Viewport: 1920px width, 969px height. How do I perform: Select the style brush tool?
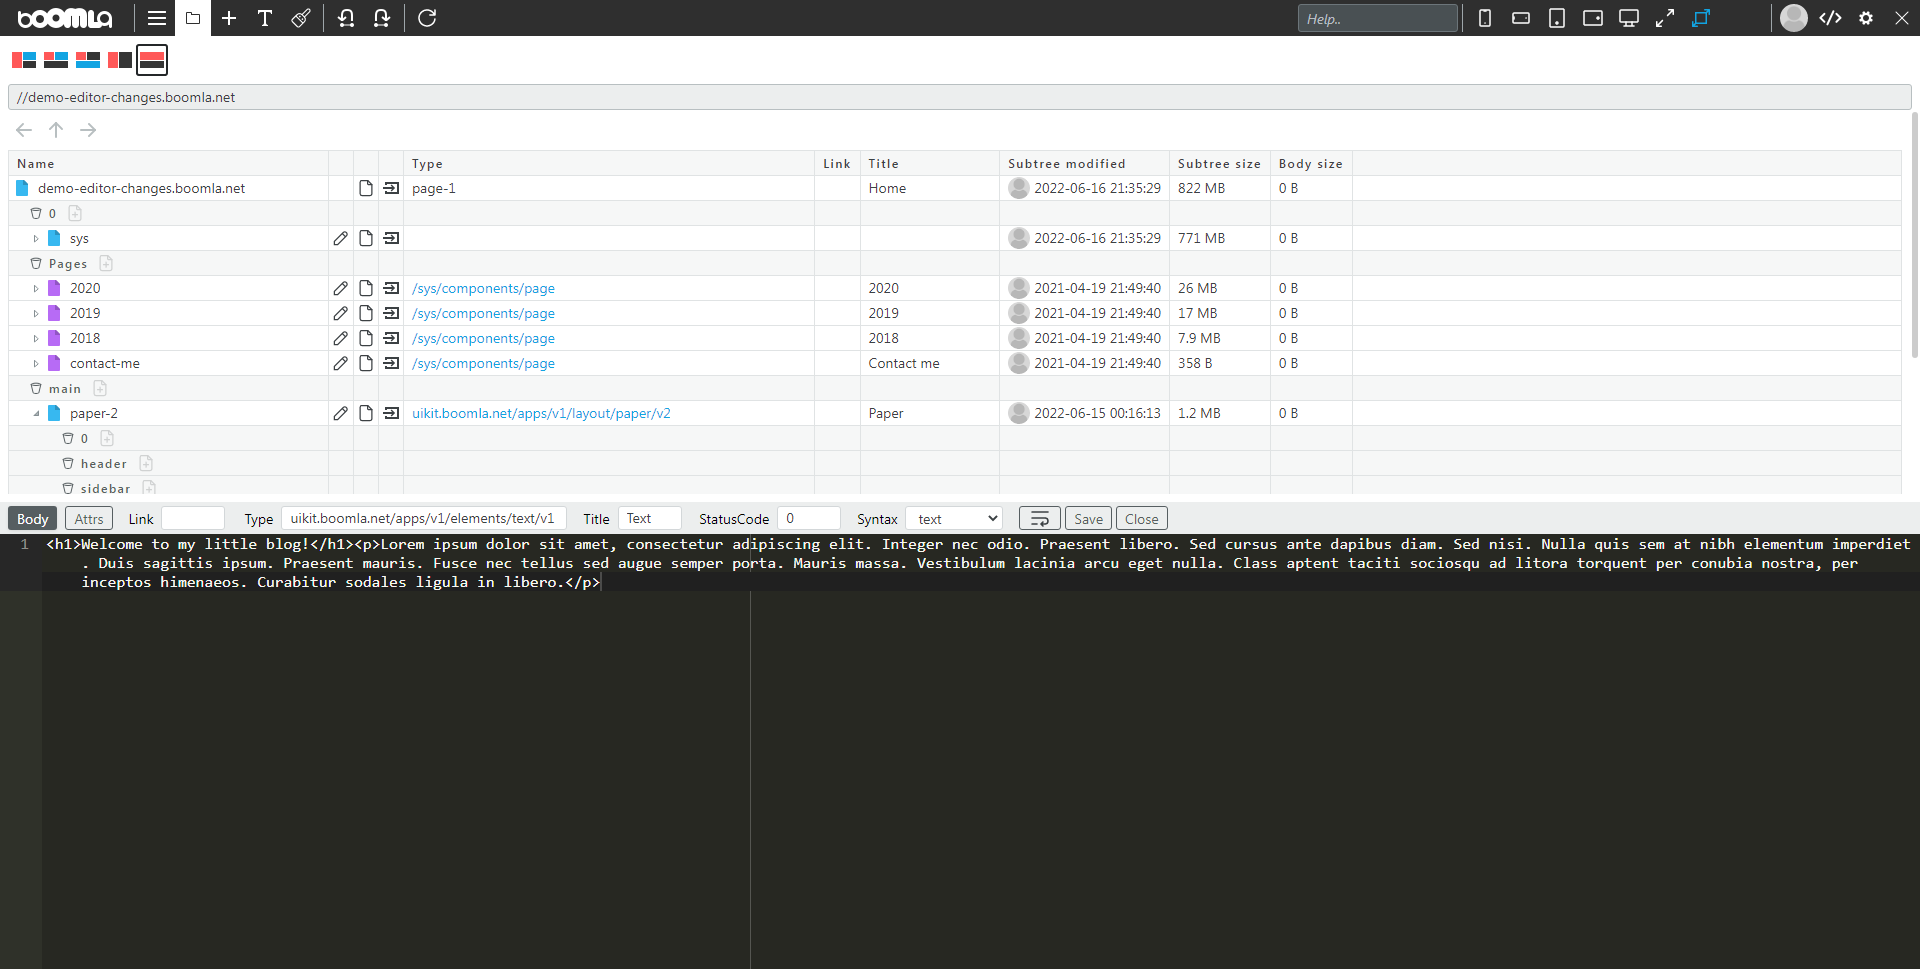pos(301,18)
